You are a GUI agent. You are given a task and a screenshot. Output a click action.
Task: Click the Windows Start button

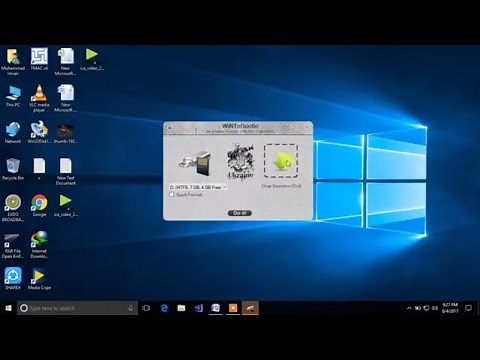(x=8, y=308)
